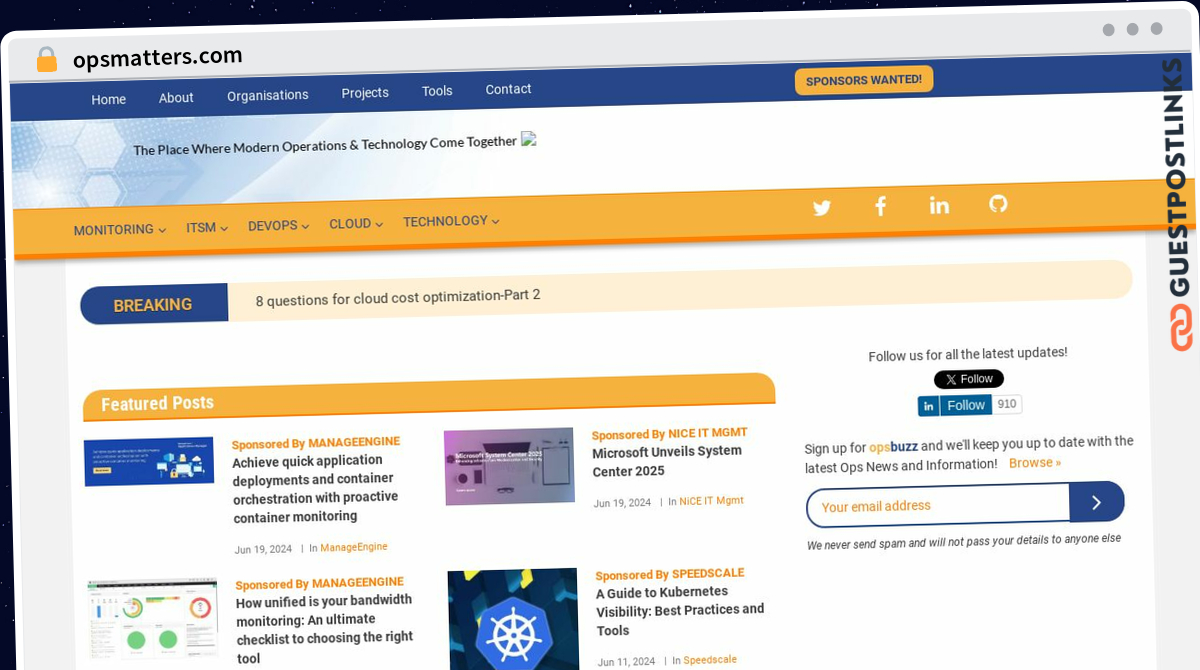This screenshot has width=1200, height=670.
Task: Open the Contact menu item
Action: click(x=508, y=89)
